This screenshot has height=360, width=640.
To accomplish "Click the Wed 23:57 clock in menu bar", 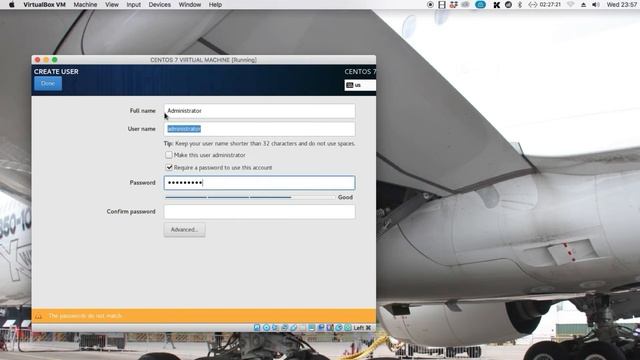I will click(x=622, y=4).
